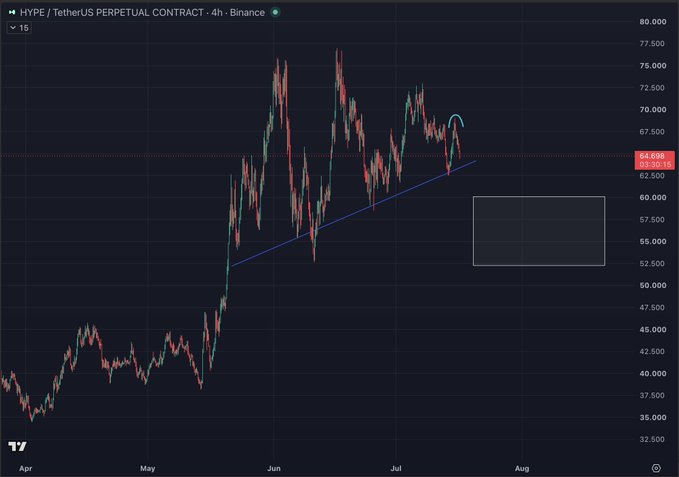Click the Aug label on time axis

[522, 468]
